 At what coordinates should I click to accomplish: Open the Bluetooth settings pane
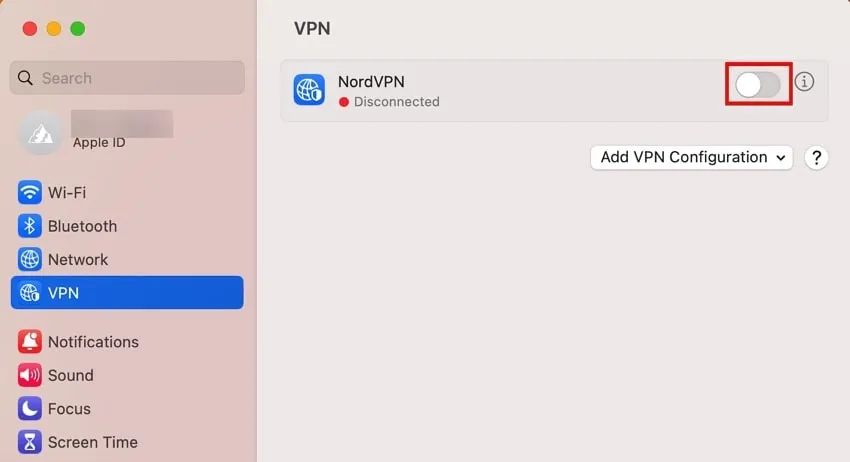click(82, 226)
